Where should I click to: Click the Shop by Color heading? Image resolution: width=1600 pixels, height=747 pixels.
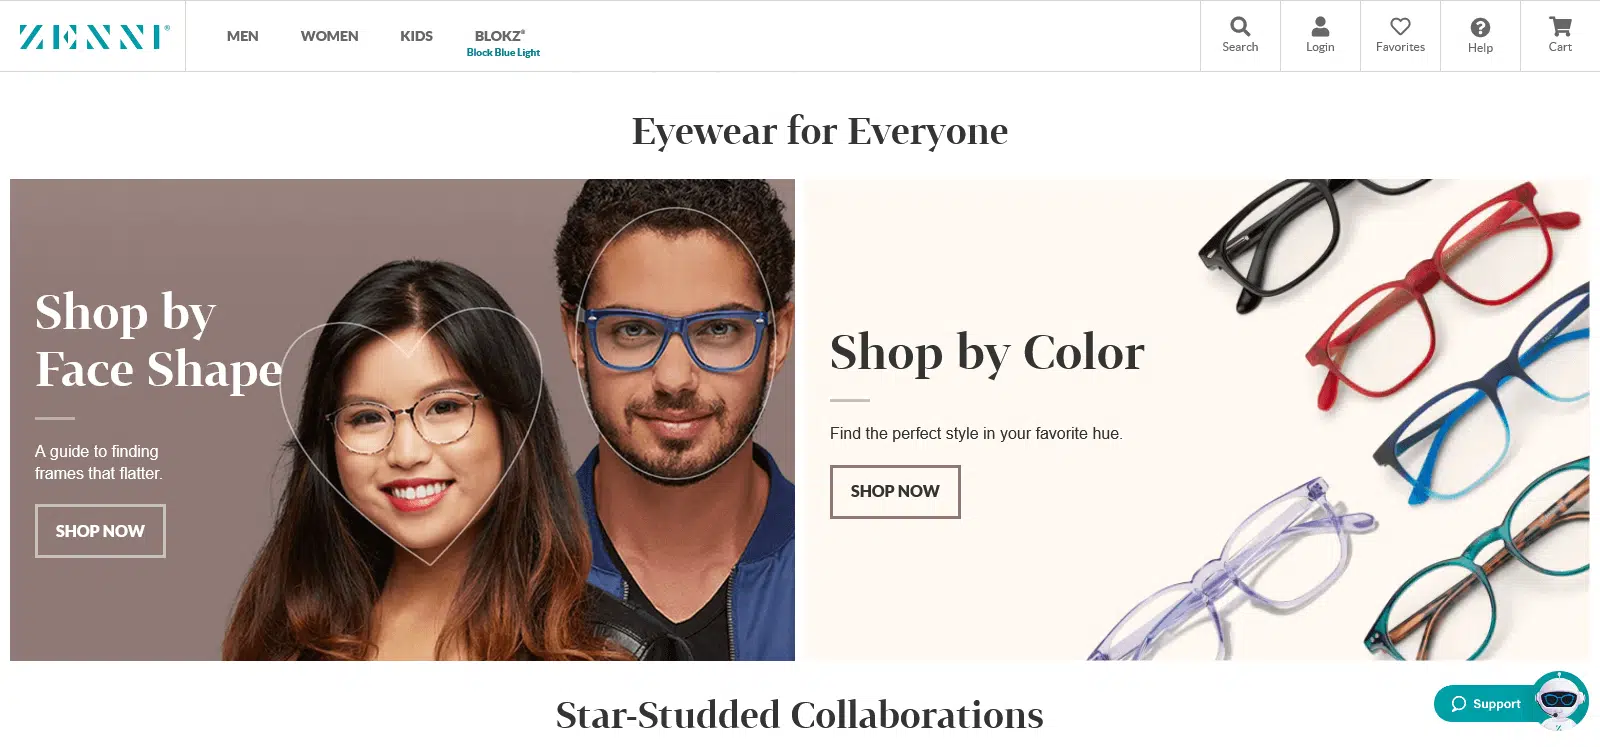tap(987, 352)
